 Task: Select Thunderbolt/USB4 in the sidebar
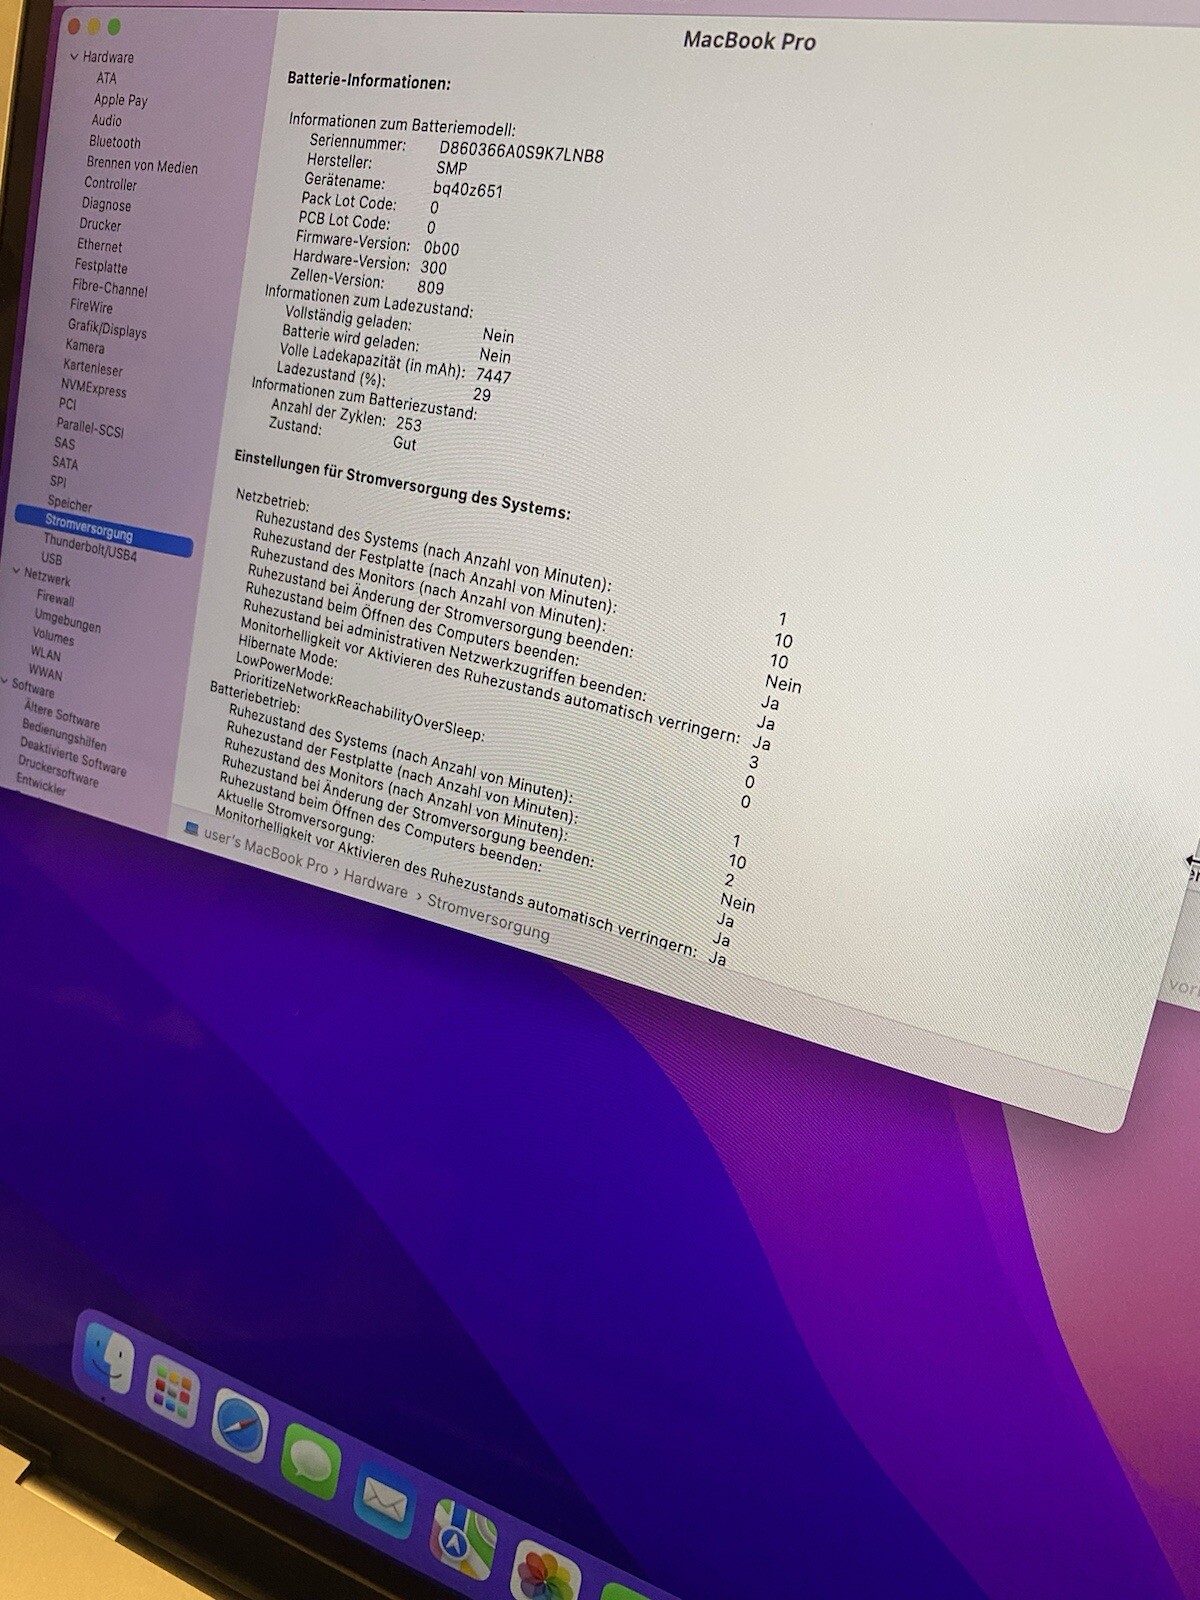coord(90,547)
